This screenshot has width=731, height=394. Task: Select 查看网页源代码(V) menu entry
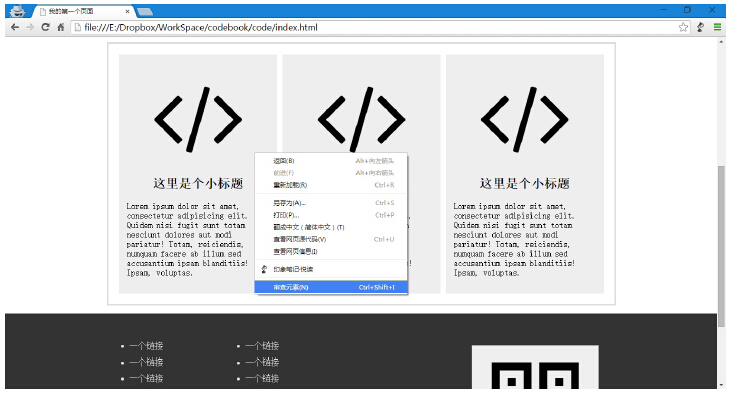(x=331, y=239)
